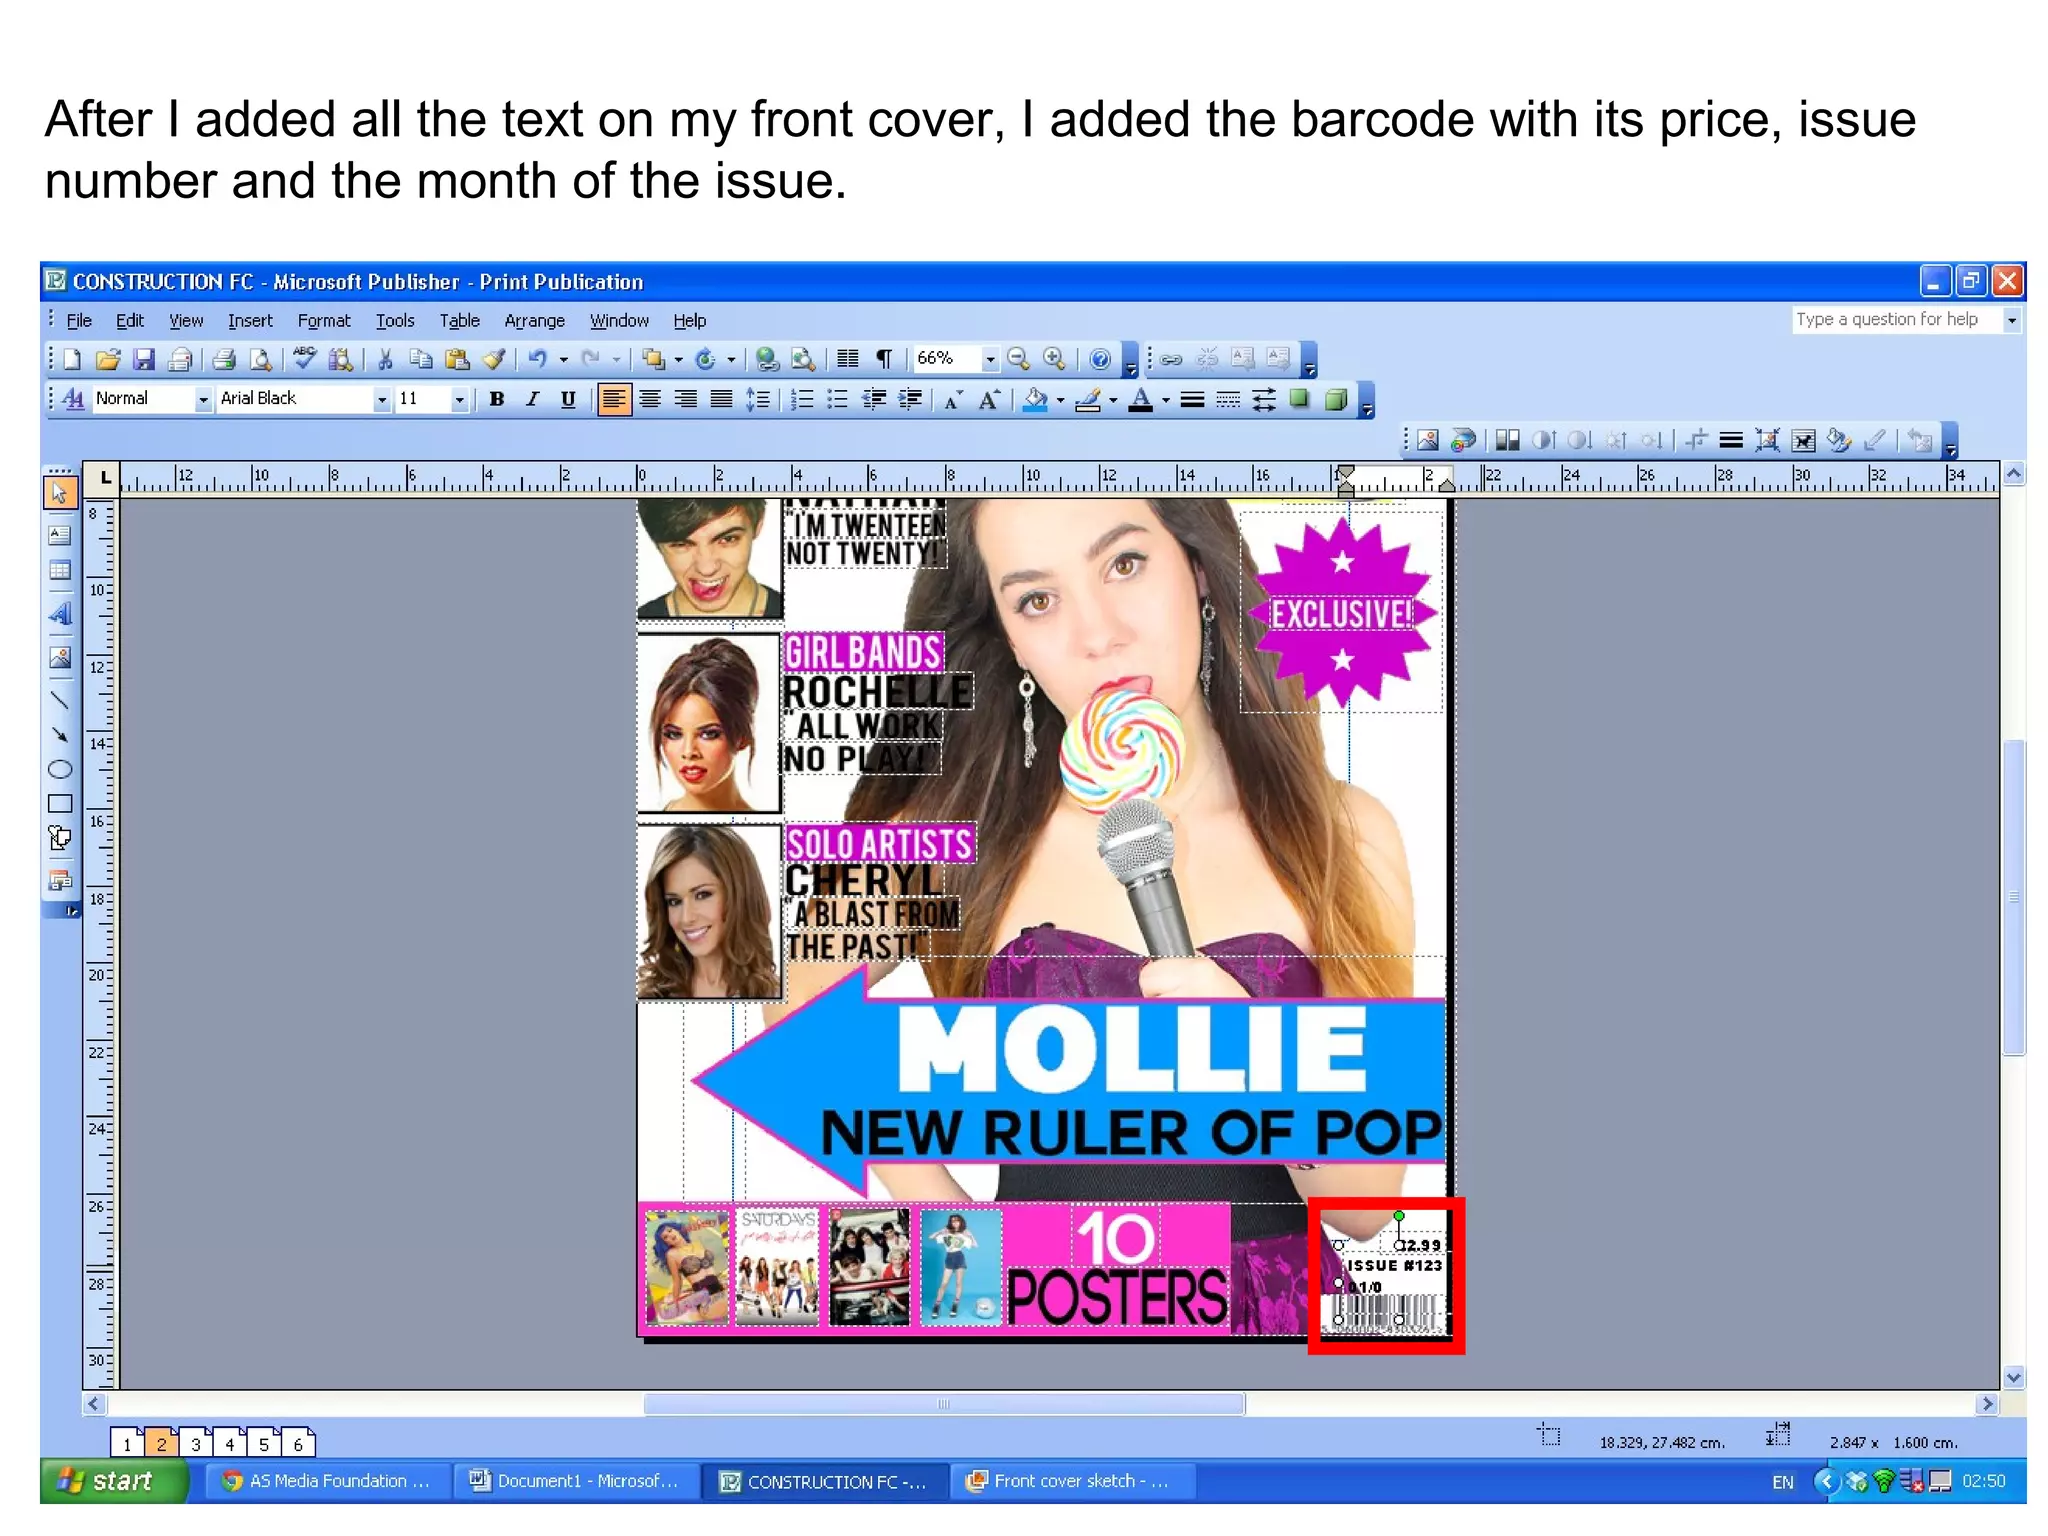Select the Line drawing tool
Screen dimensions: 2048x1536
(60, 700)
